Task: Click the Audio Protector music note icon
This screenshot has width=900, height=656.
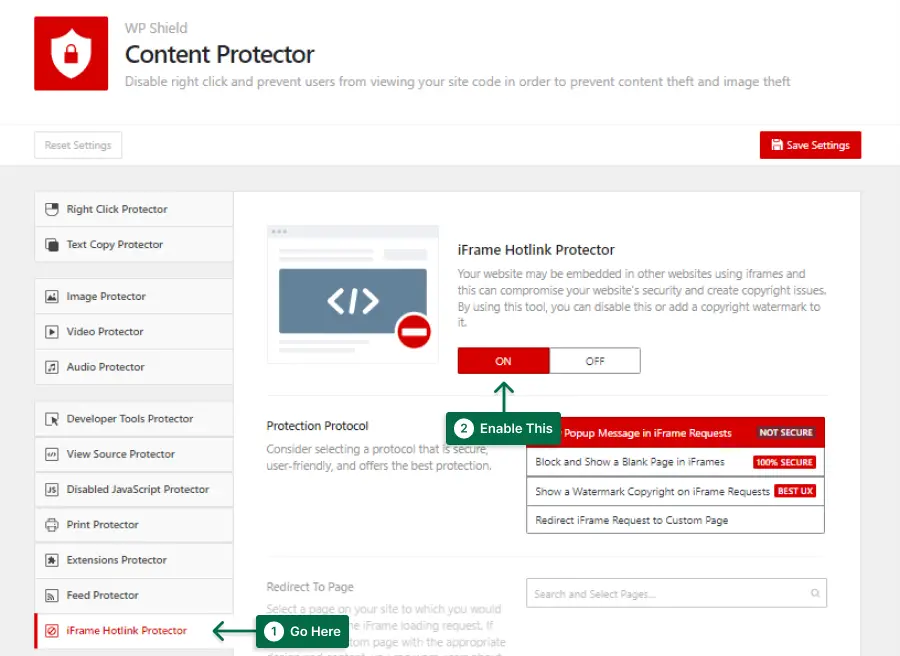Action: pyautogui.click(x=52, y=367)
